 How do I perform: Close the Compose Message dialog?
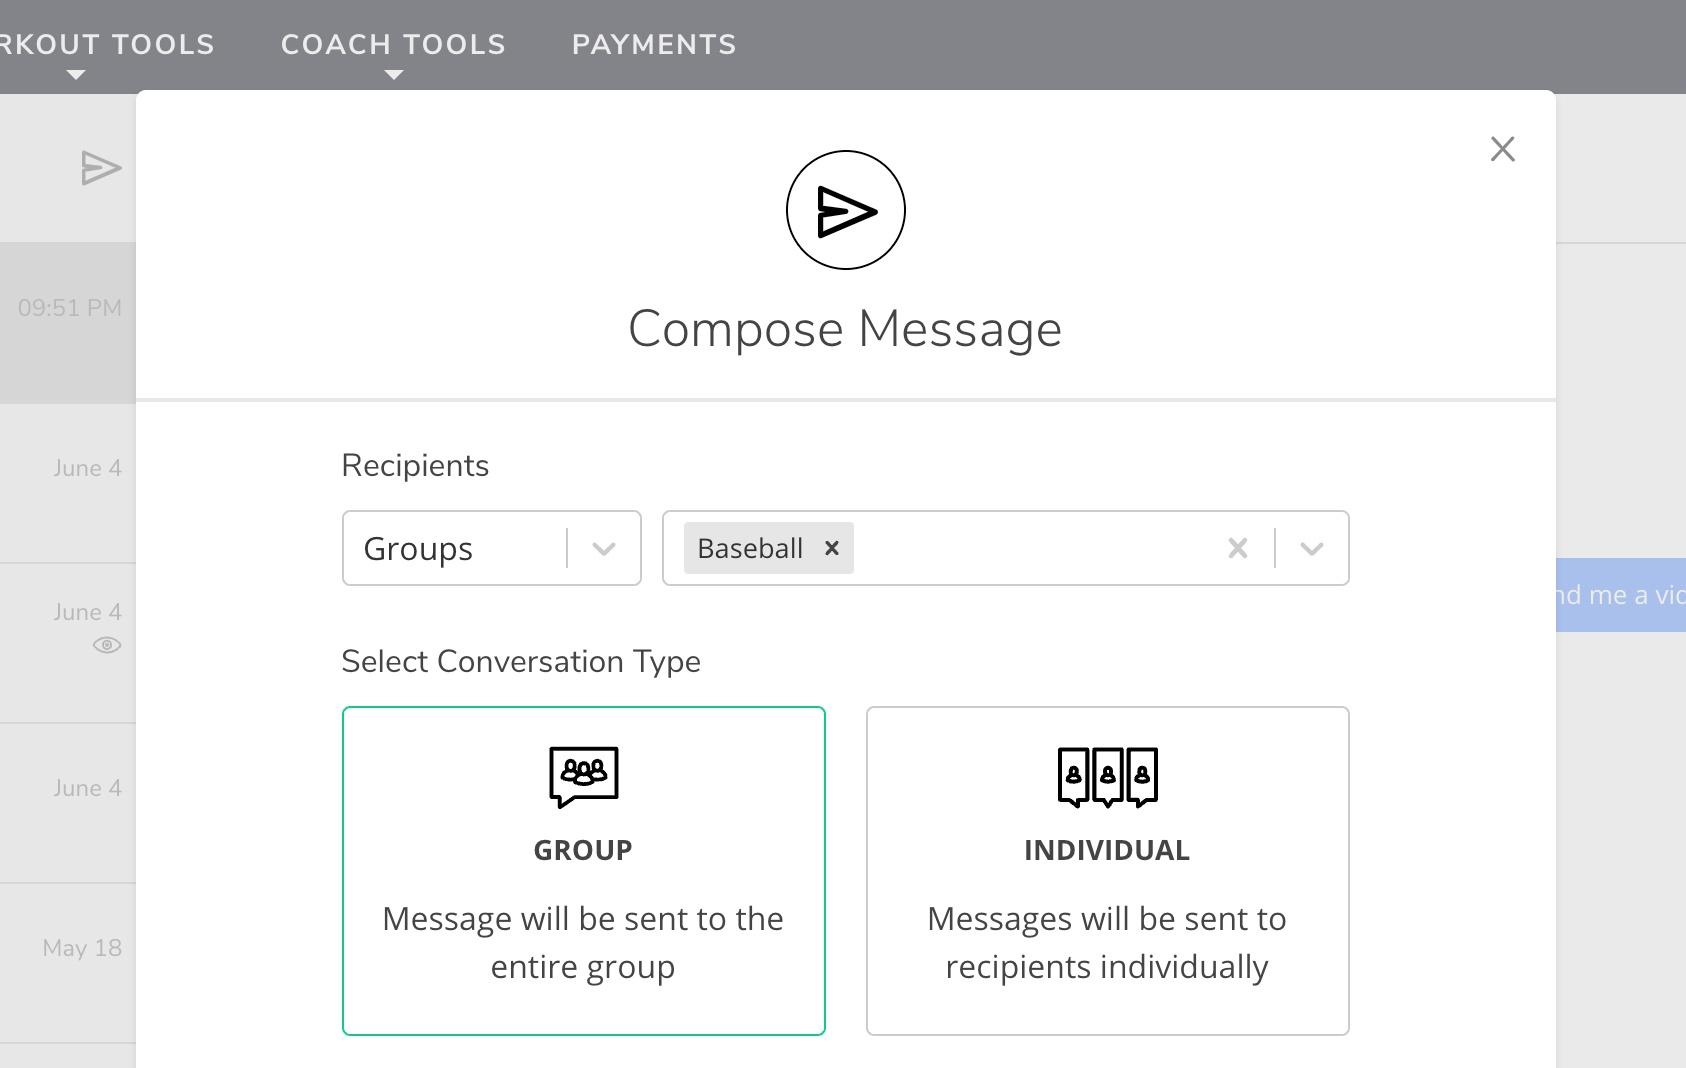(x=1502, y=149)
